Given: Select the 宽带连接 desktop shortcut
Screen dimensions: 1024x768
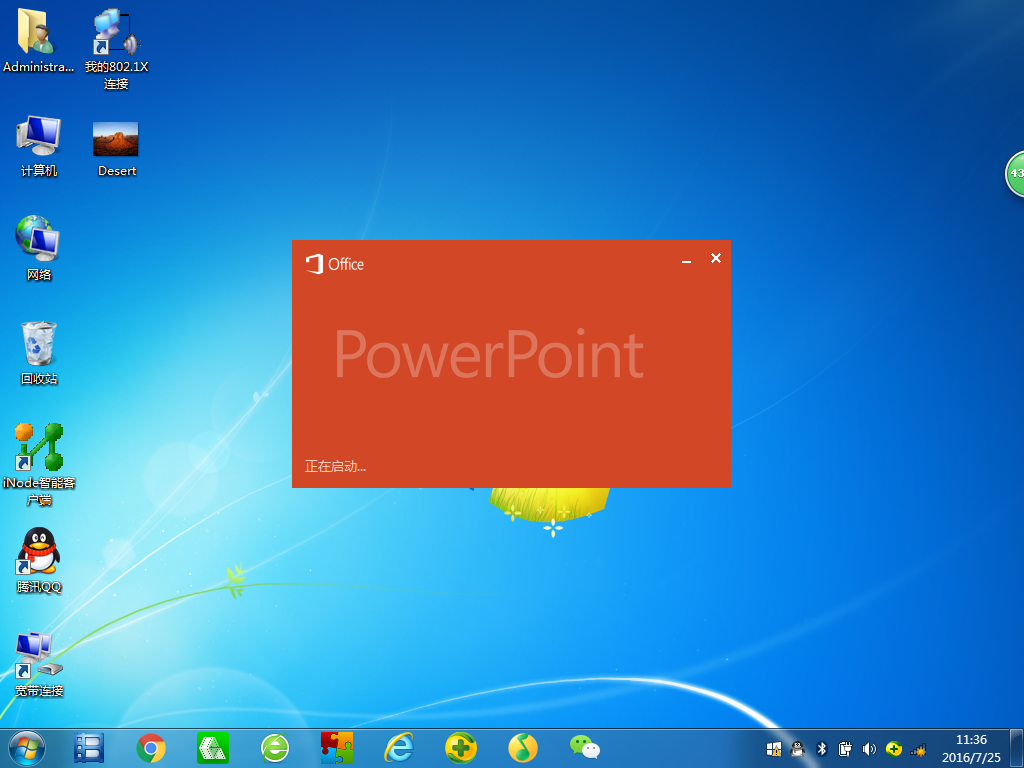Looking at the screenshot, I should 39,664.
